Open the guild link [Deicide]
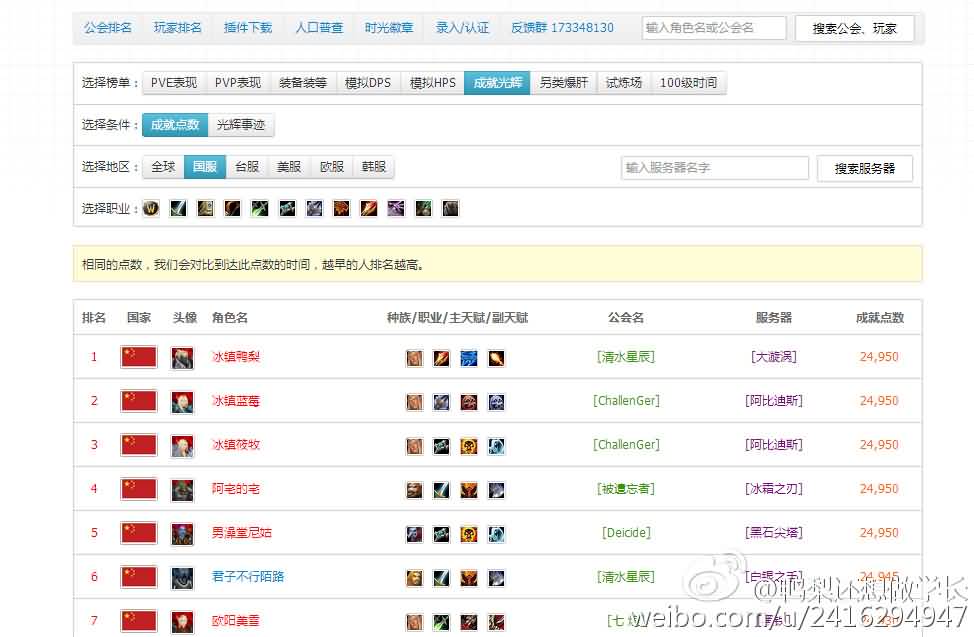Screen dimensions: 974x637 click(x=626, y=533)
